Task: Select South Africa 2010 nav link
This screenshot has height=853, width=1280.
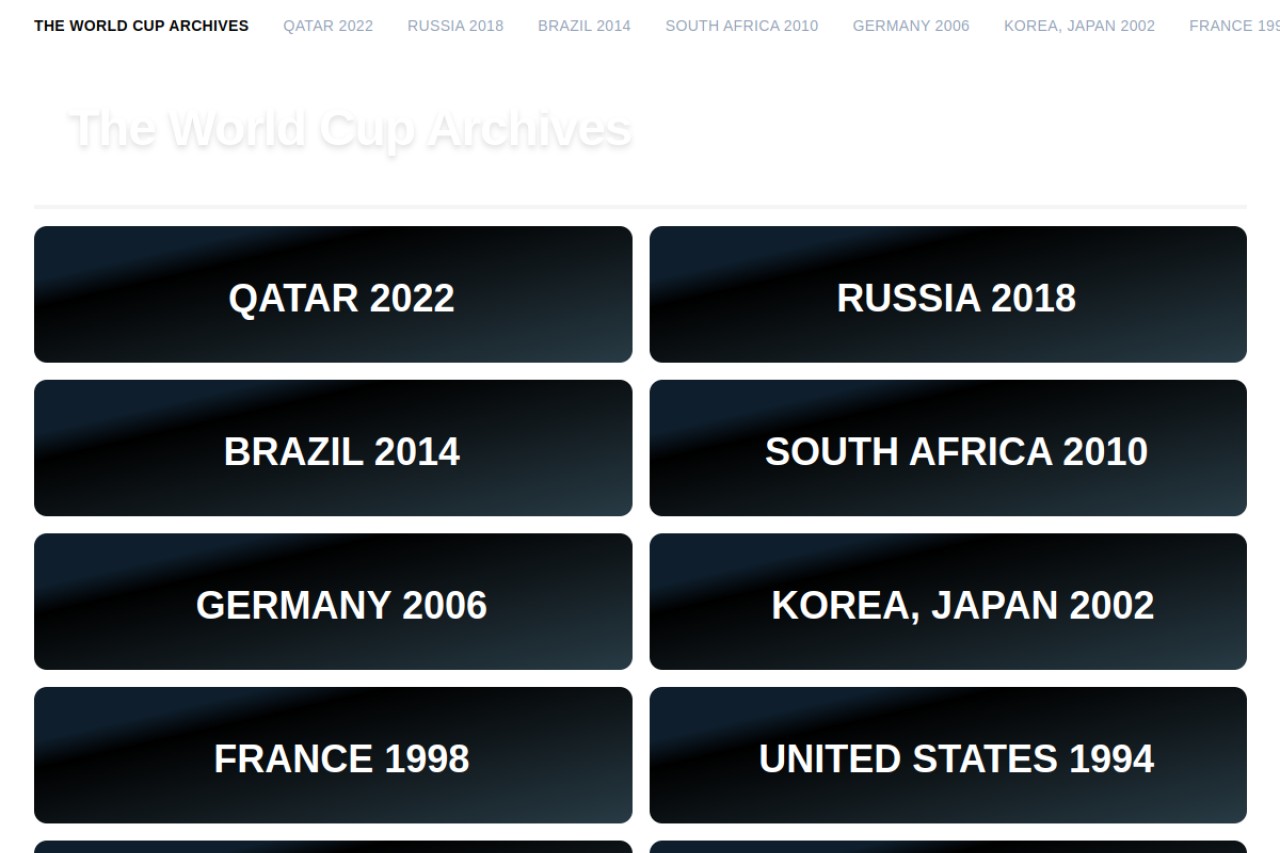Action: coord(741,26)
